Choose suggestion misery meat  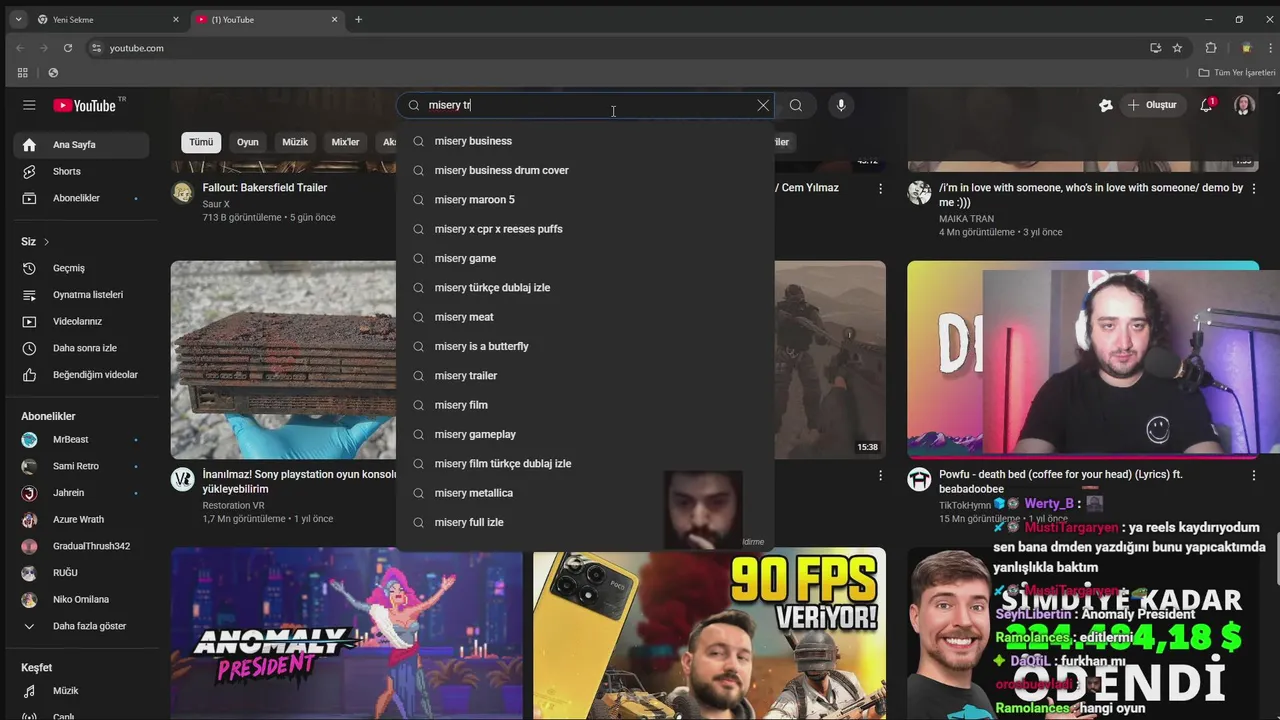point(585,317)
